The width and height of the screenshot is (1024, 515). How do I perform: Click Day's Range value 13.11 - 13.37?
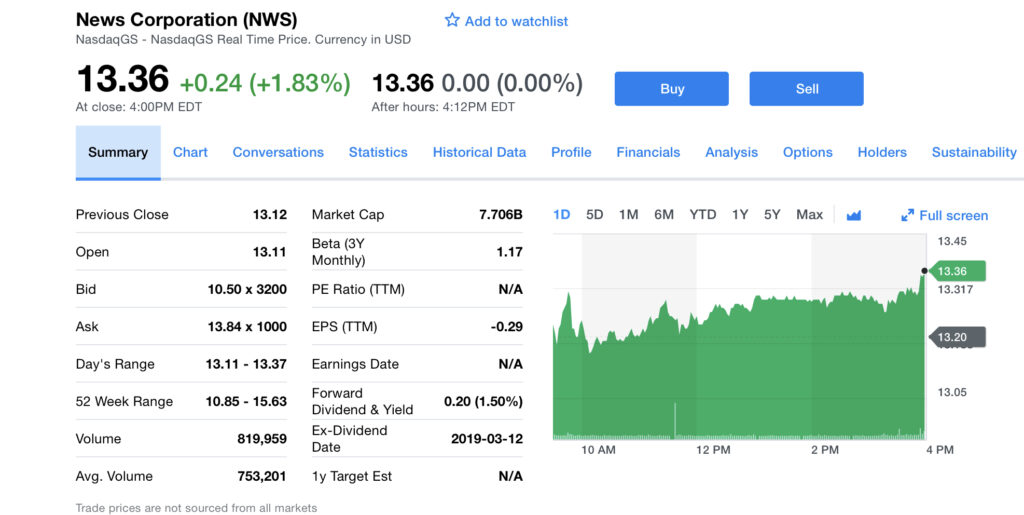pyautogui.click(x=246, y=364)
